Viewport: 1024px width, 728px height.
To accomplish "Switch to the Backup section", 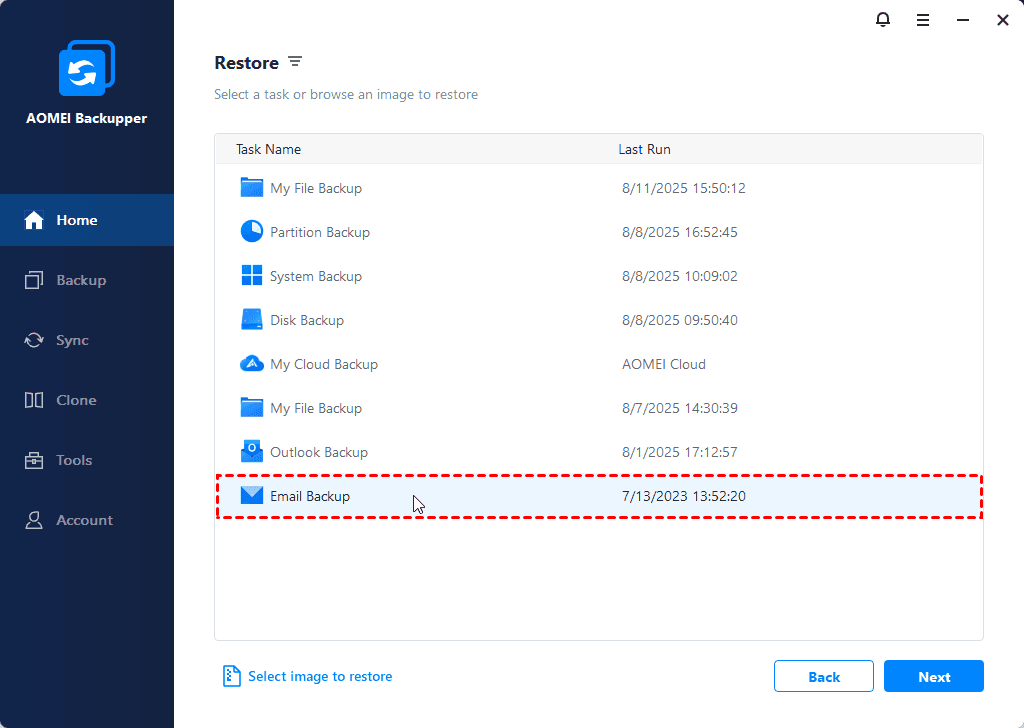I will [x=80, y=280].
